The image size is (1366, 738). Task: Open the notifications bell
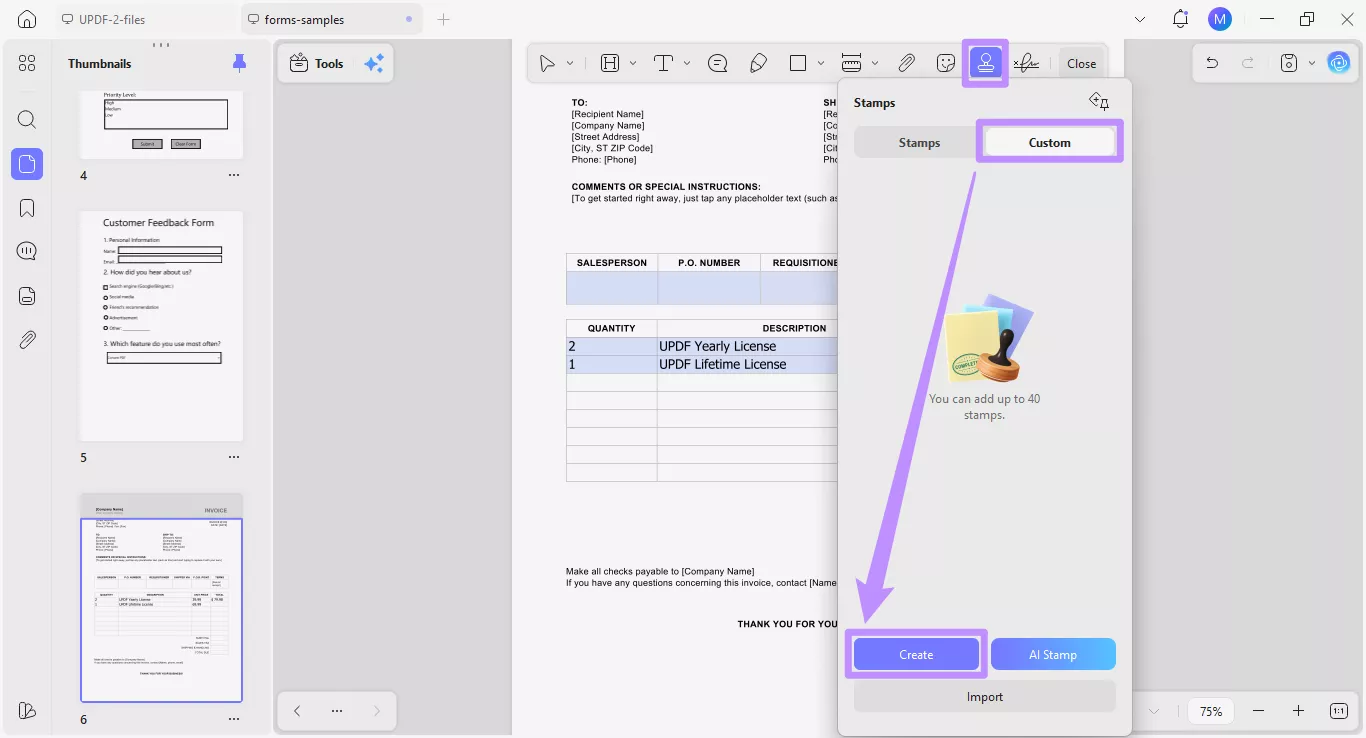pyautogui.click(x=1181, y=19)
